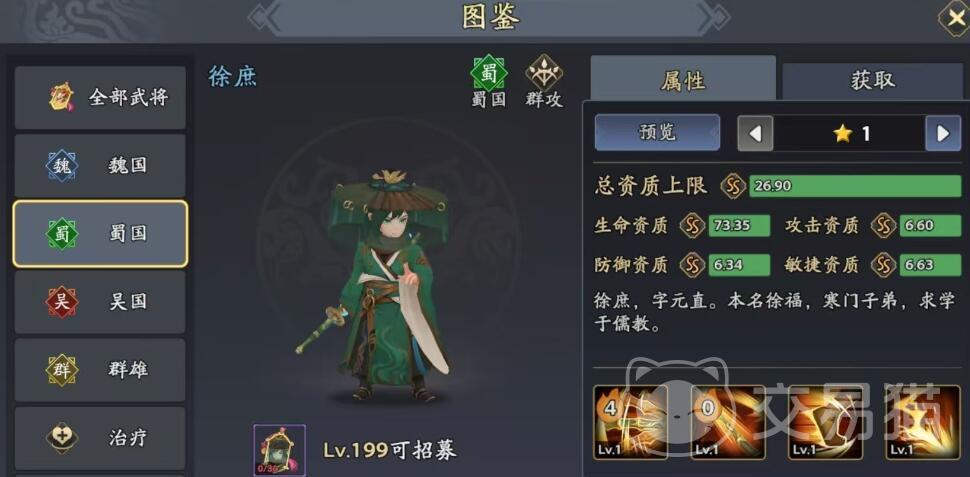Viewport: 970px width, 477px height.
Task: Click the 总资质上限 green progress bar
Action: pyautogui.click(x=855, y=186)
